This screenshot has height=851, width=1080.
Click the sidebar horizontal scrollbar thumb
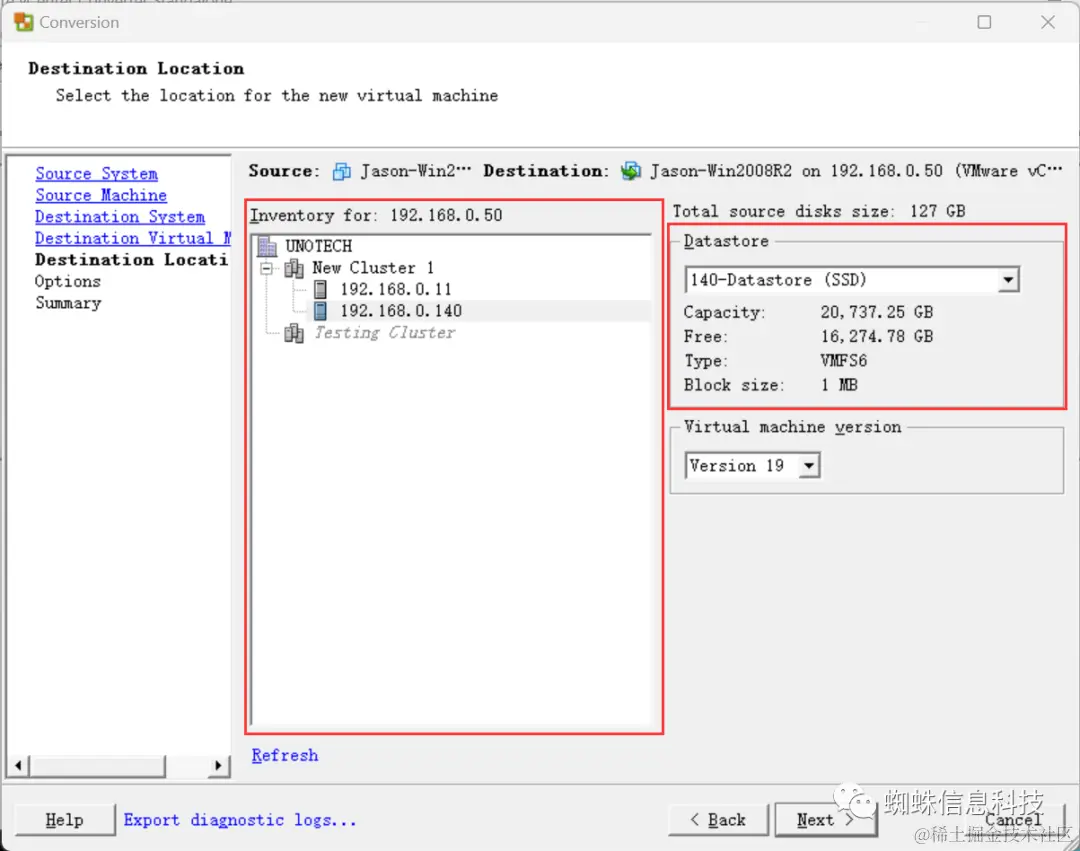tap(96, 765)
